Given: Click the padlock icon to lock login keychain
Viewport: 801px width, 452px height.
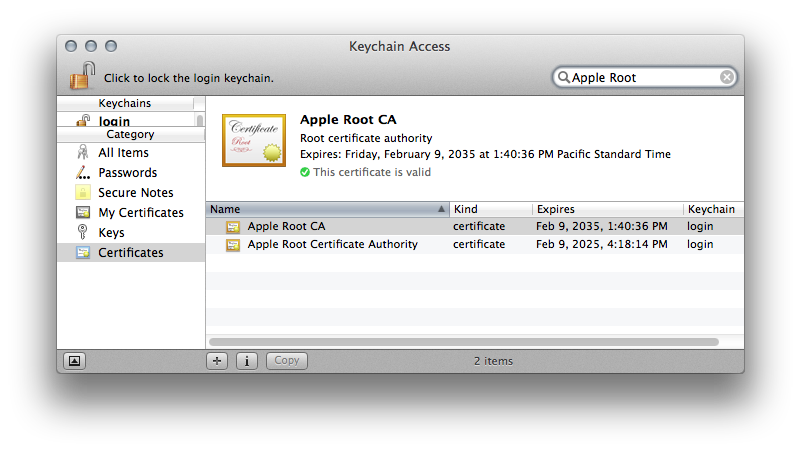Looking at the screenshot, I should (83, 76).
